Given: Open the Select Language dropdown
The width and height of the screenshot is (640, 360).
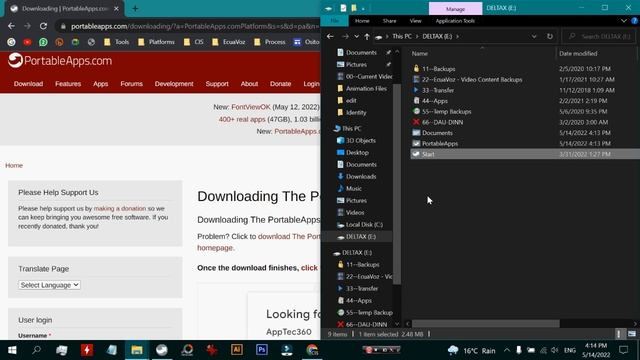Looking at the screenshot, I should pyautogui.click(x=49, y=285).
